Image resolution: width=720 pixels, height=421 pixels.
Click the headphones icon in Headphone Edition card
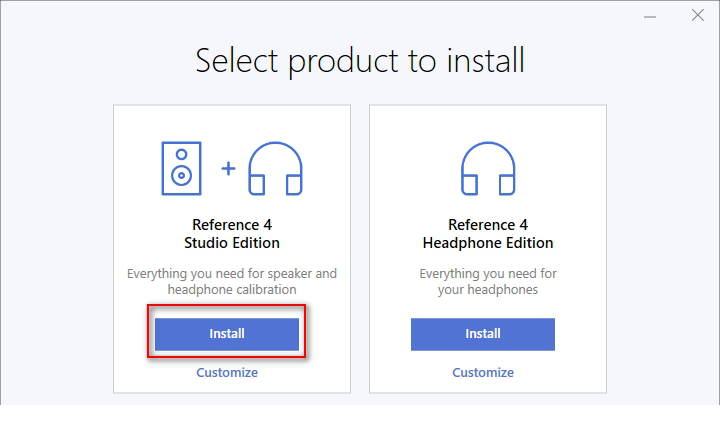click(x=488, y=168)
